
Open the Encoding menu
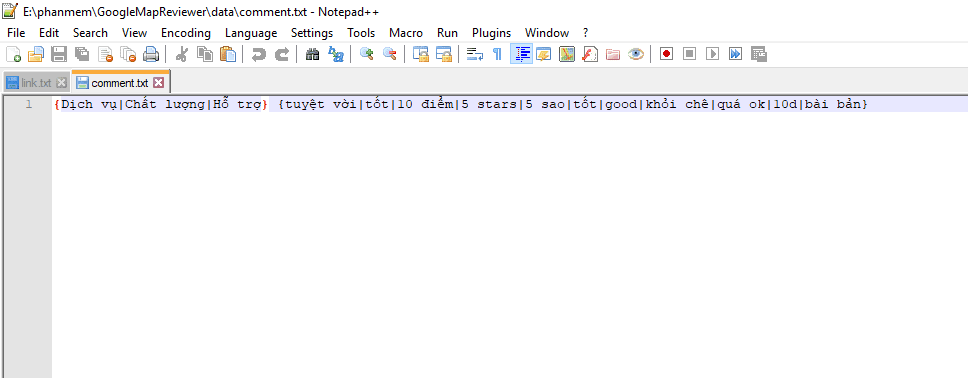click(186, 33)
